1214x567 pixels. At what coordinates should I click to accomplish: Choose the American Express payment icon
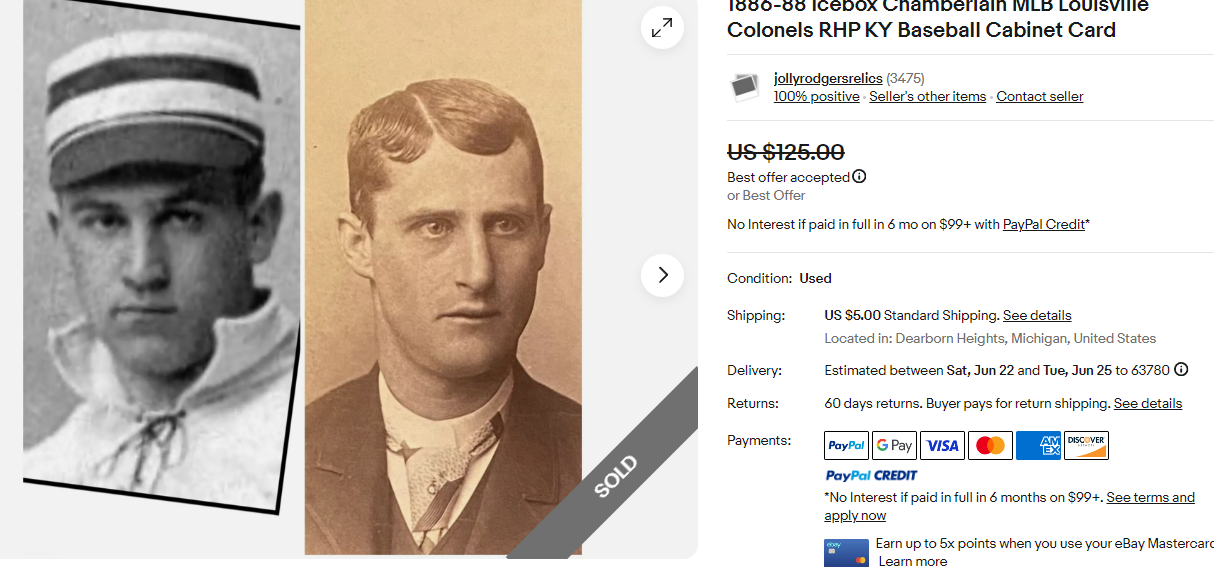1038,445
